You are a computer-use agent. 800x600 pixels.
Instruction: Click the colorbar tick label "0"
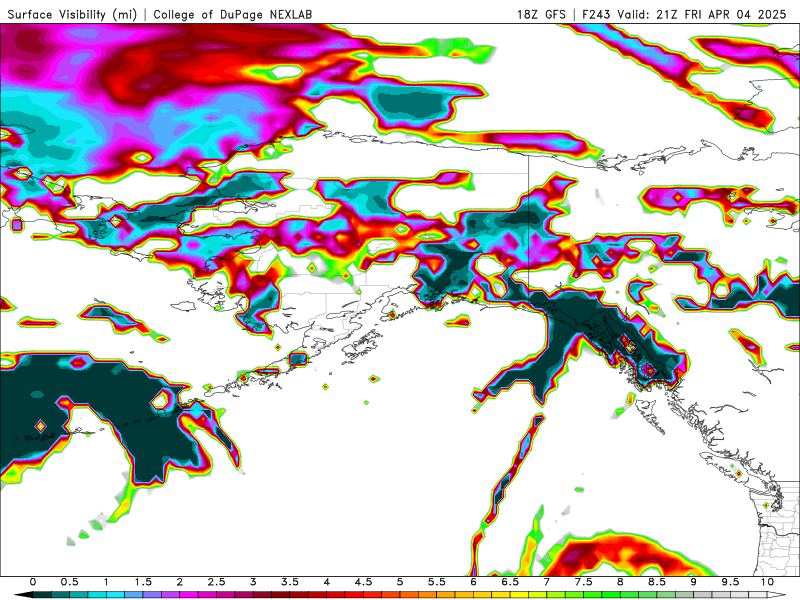tap(33, 582)
